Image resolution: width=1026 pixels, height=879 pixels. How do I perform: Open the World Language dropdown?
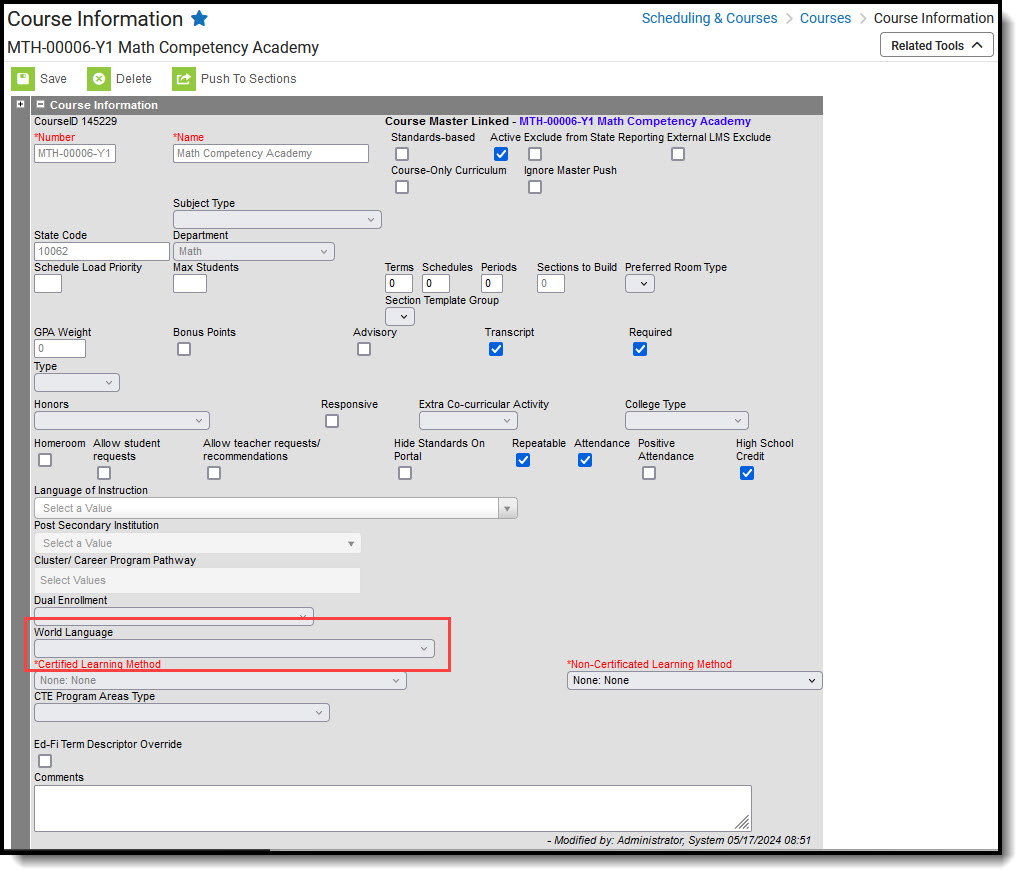point(234,649)
